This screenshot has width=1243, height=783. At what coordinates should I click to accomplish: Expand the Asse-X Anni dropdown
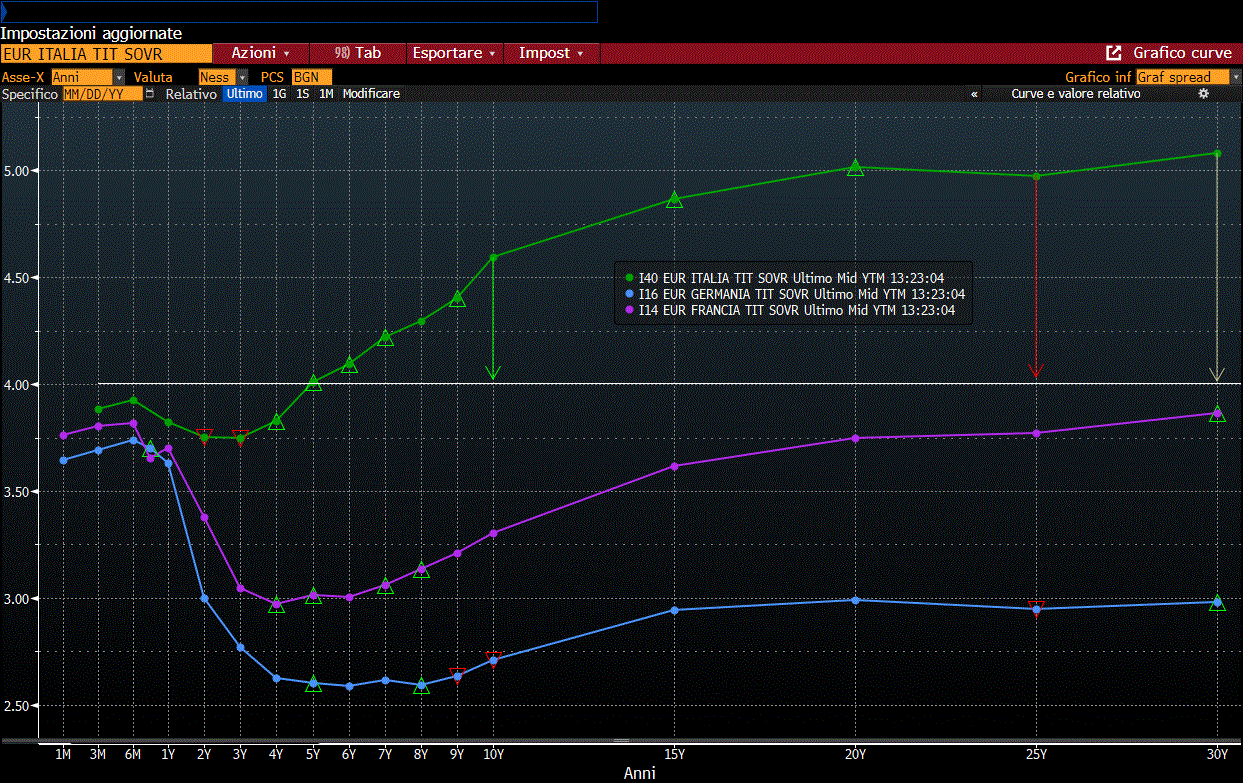coord(119,77)
